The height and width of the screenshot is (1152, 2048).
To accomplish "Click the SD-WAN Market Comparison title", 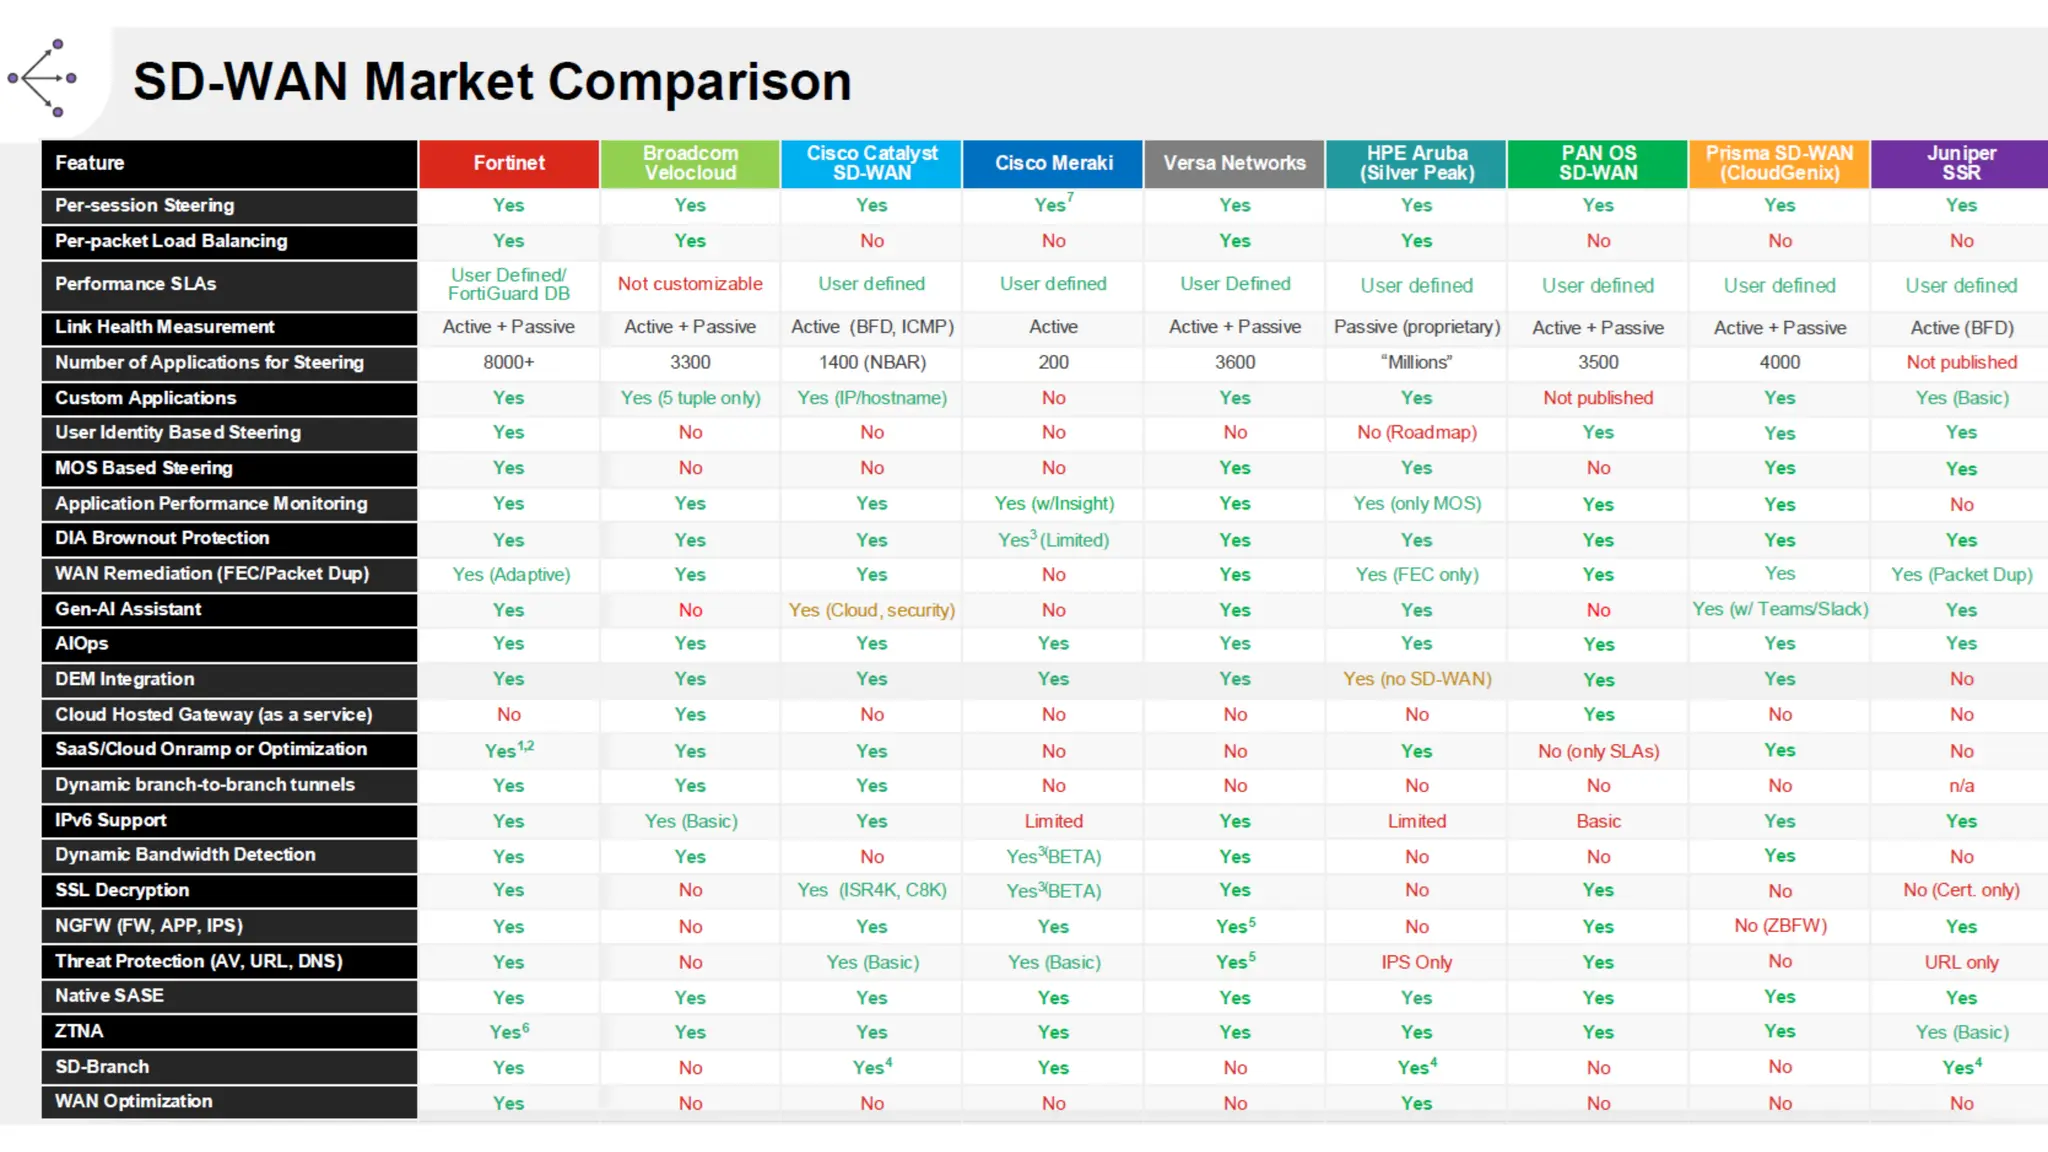I will [x=491, y=82].
